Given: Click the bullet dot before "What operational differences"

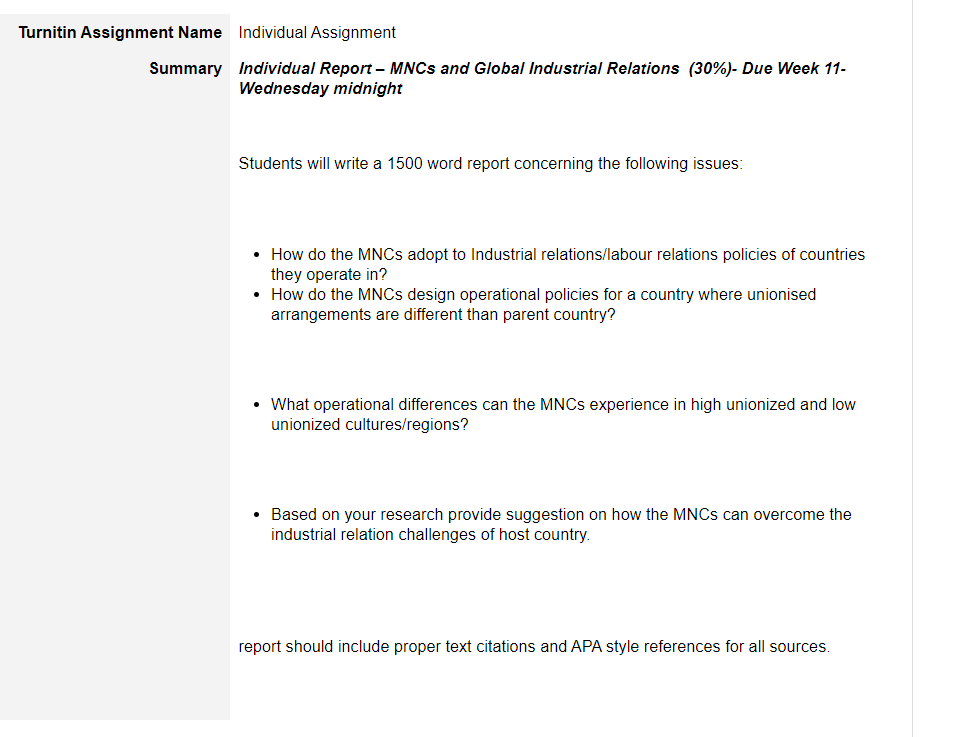Looking at the screenshot, I should [x=256, y=404].
